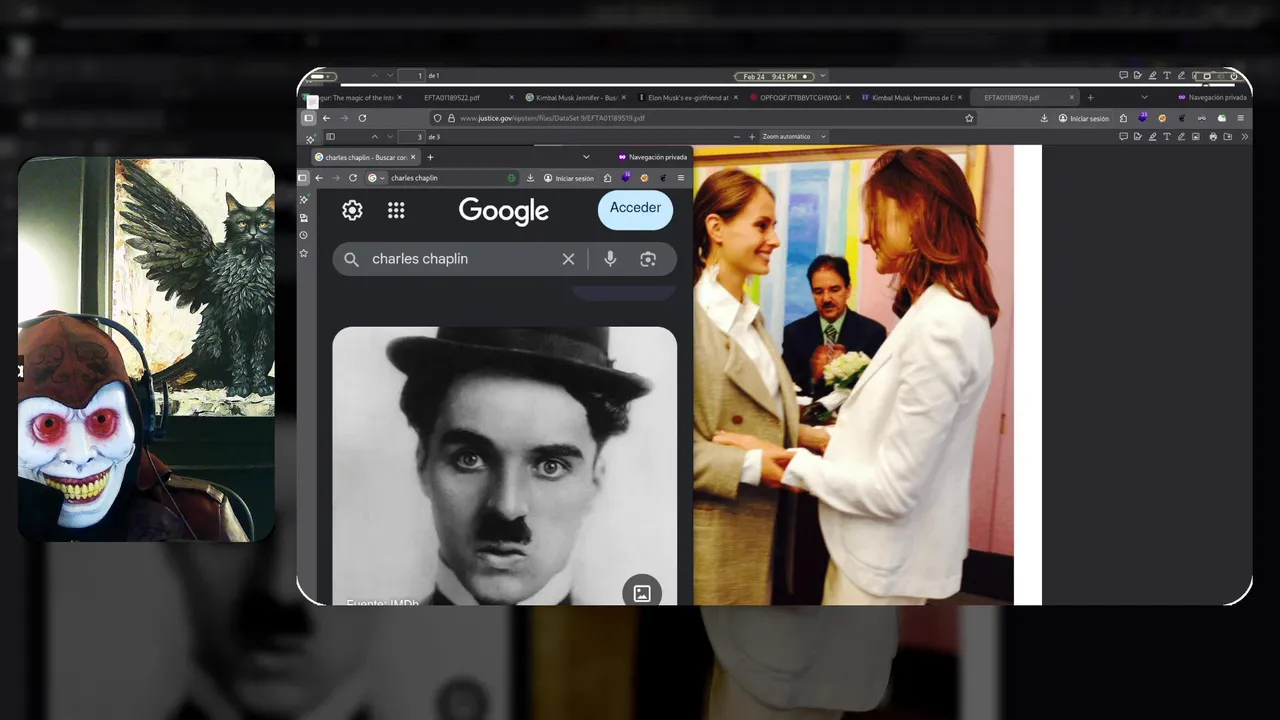1280x720 pixels.
Task: Switch to Kimbal Musk, hermano tab
Action: (x=911, y=98)
